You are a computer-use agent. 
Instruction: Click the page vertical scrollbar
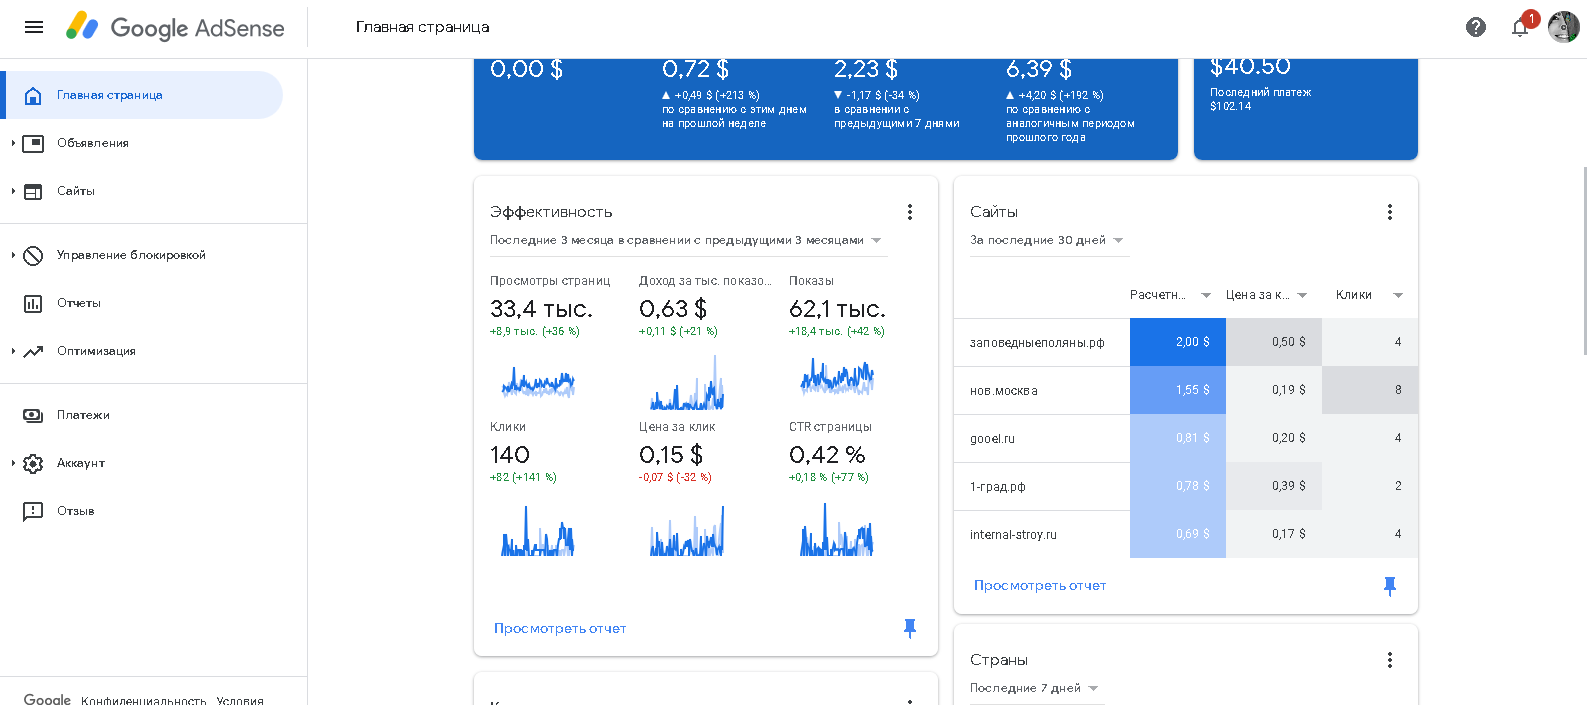[1583, 260]
